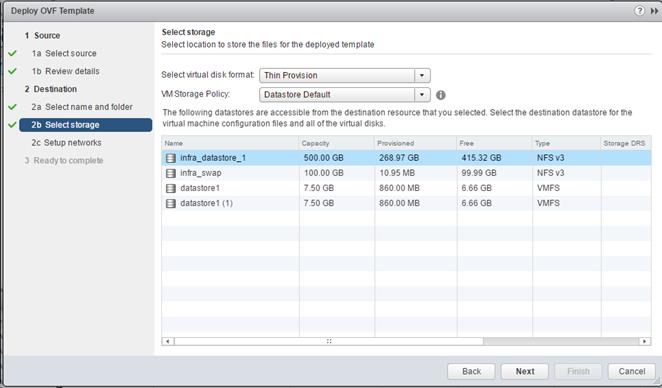Click the VMFS type of datastore1 (1)
This screenshot has height=388, width=662.
(548, 203)
